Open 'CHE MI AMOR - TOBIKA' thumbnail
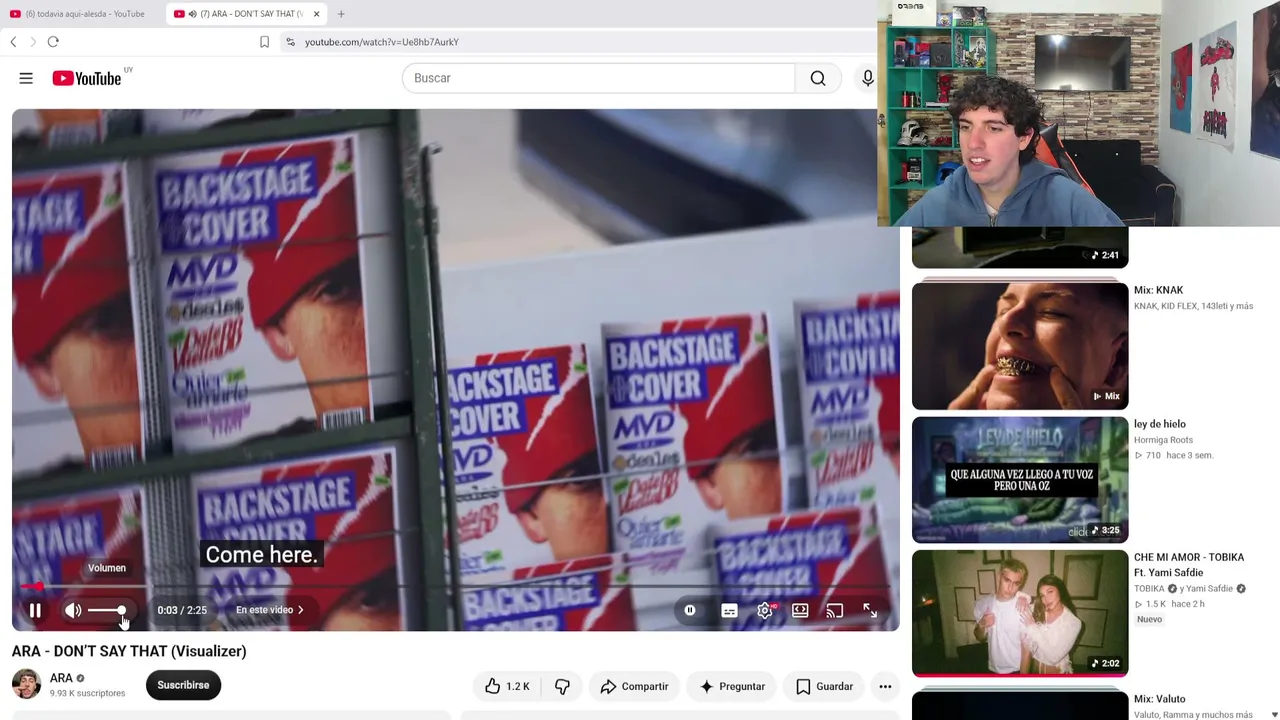This screenshot has height=720, width=1280. (1020, 613)
